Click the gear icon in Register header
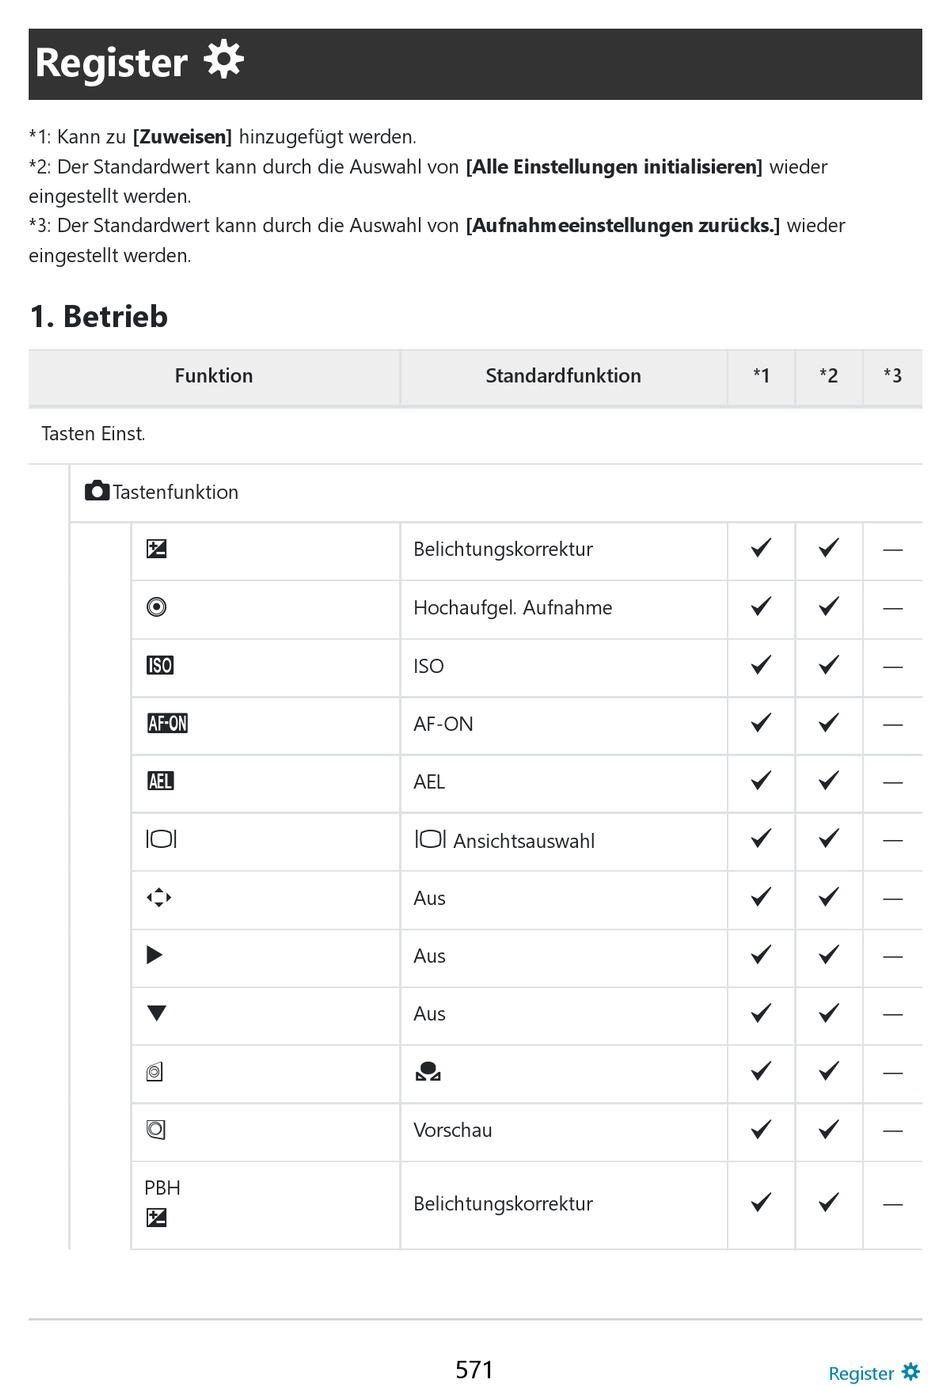This screenshot has height=1386, width=950. pos(224,60)
